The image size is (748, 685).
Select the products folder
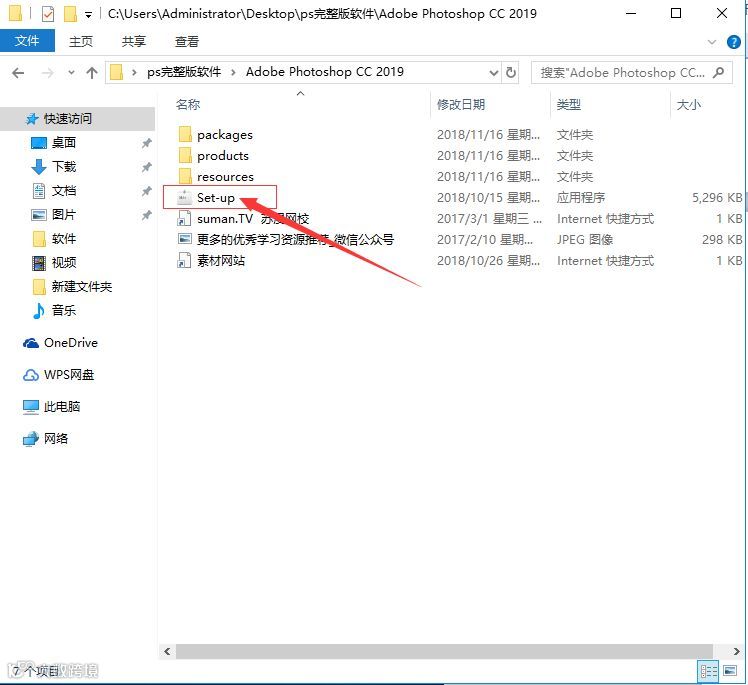[x=223, y=156]
